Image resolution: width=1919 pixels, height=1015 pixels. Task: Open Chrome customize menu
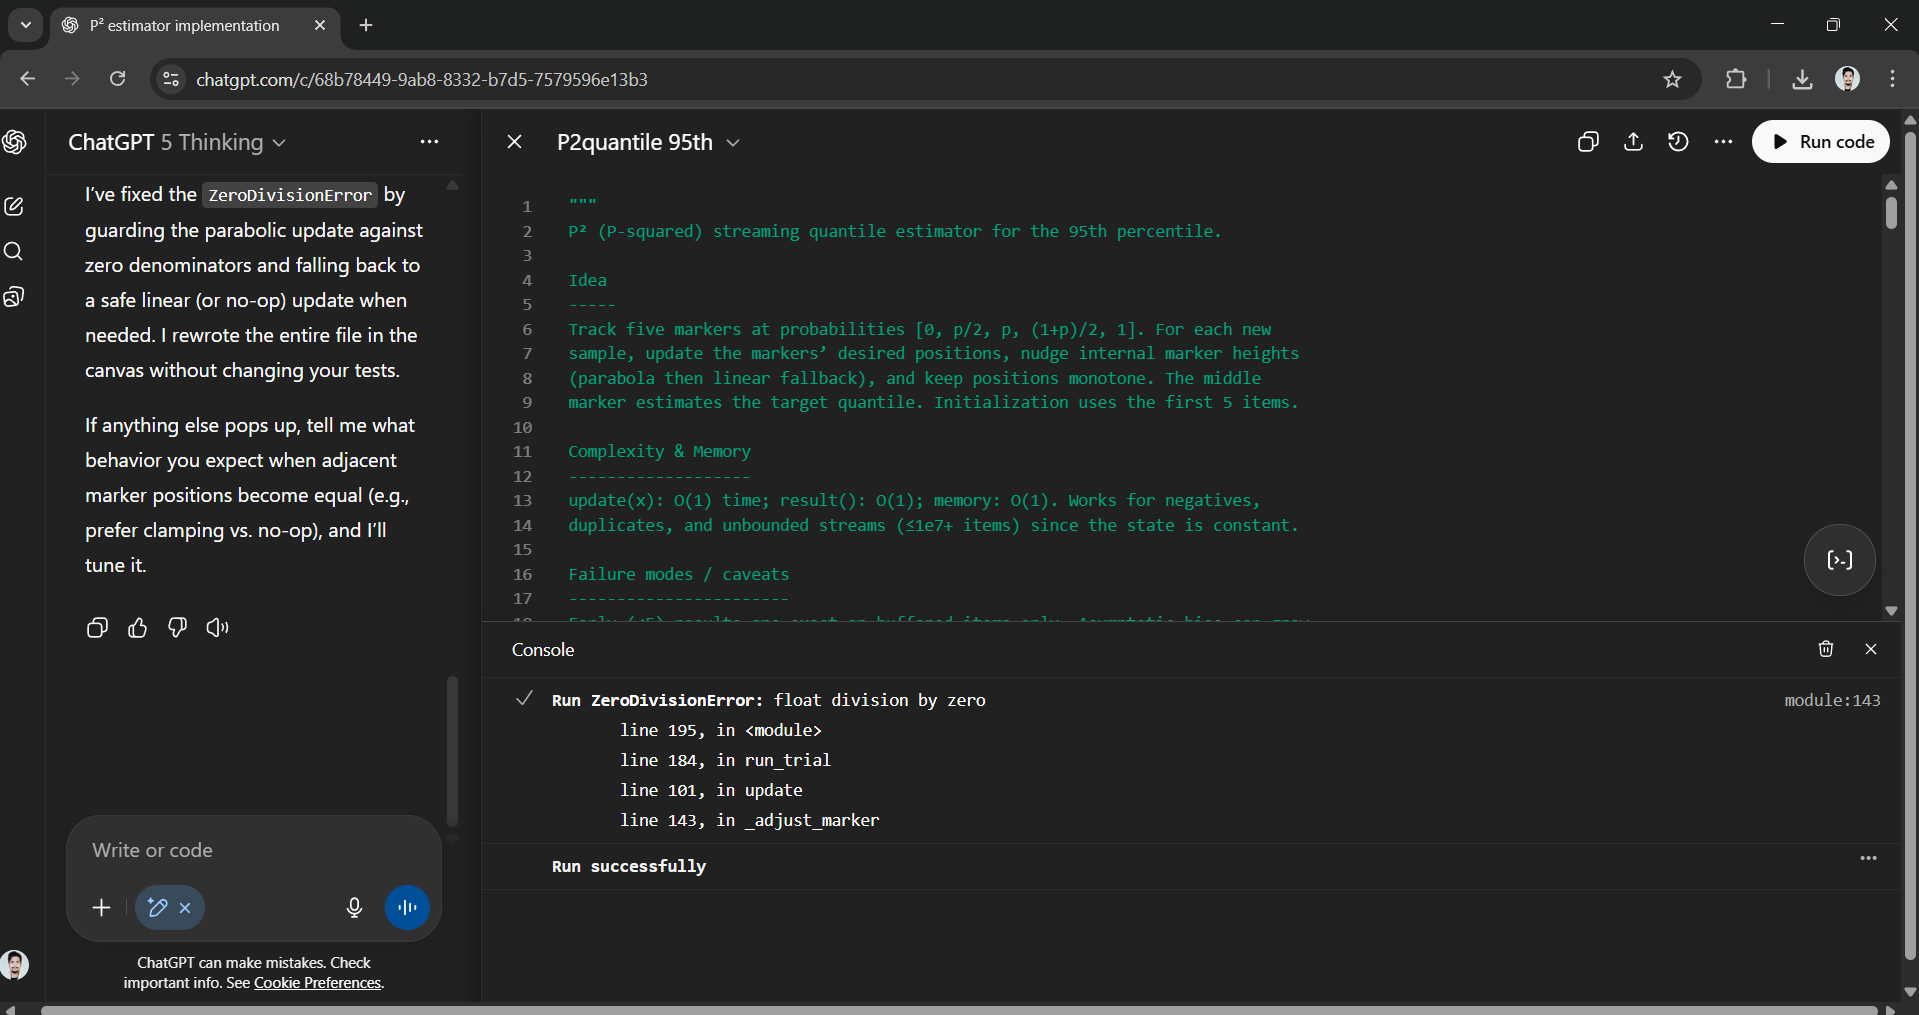[1892, 79]
